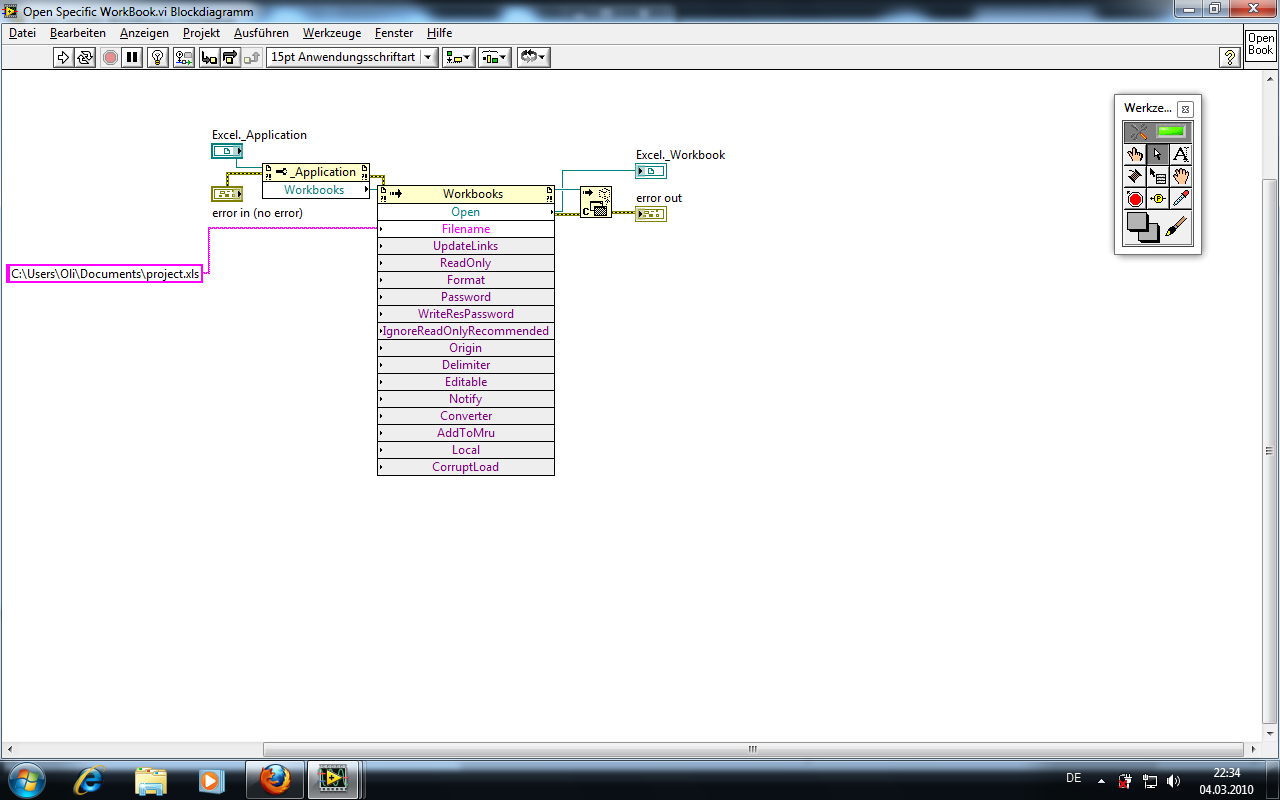The image size is (1280, 800).
Task: Click the Filename parameter input
Action: (466, 229)
